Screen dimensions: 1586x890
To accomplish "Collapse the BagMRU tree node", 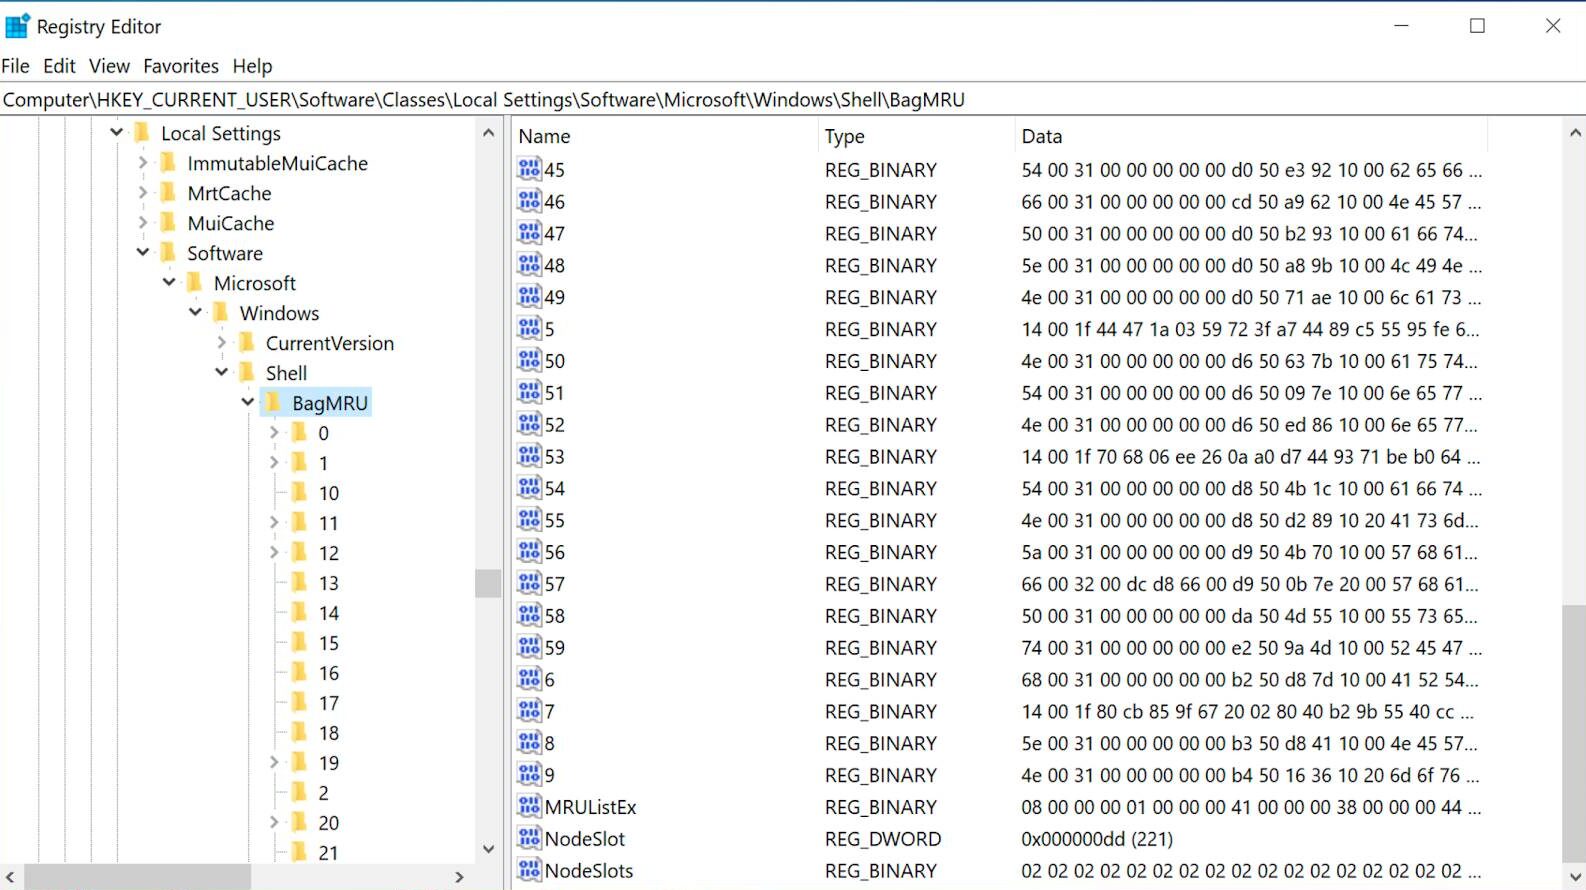I will [x=248, y=402].
